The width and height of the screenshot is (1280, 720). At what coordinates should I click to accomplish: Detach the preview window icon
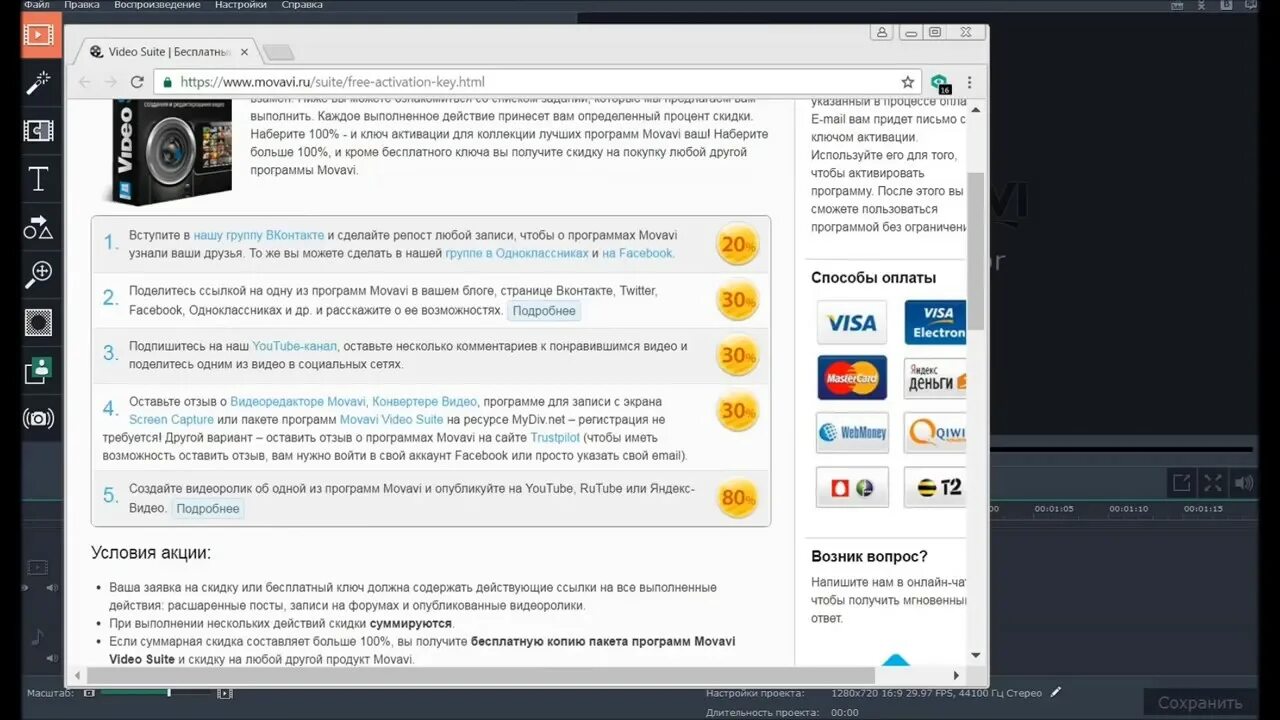click(1182, 483)
